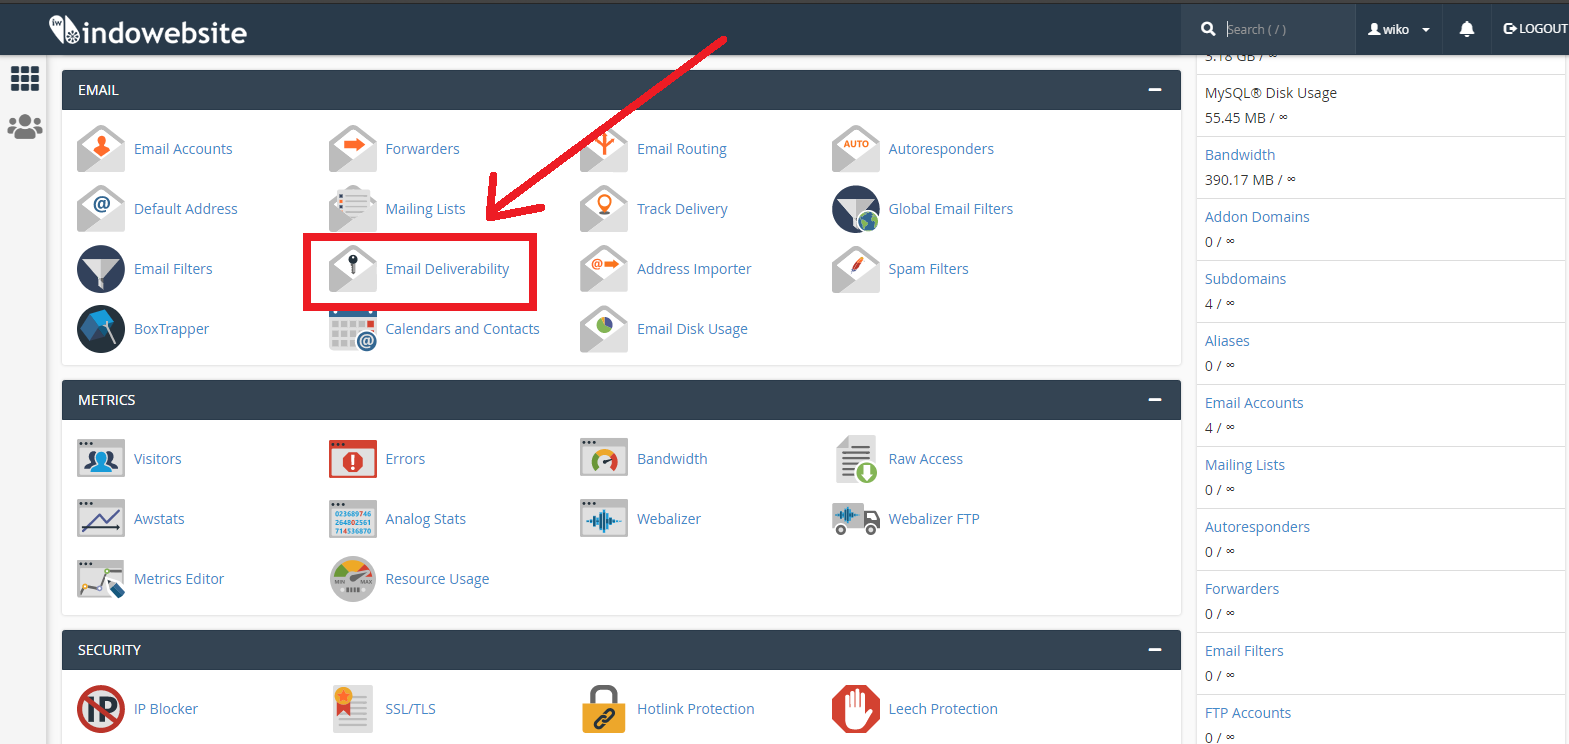1569x744 pixels.
Task: Click the Autoresponders AUTO icon
Action: pos(856,149)
